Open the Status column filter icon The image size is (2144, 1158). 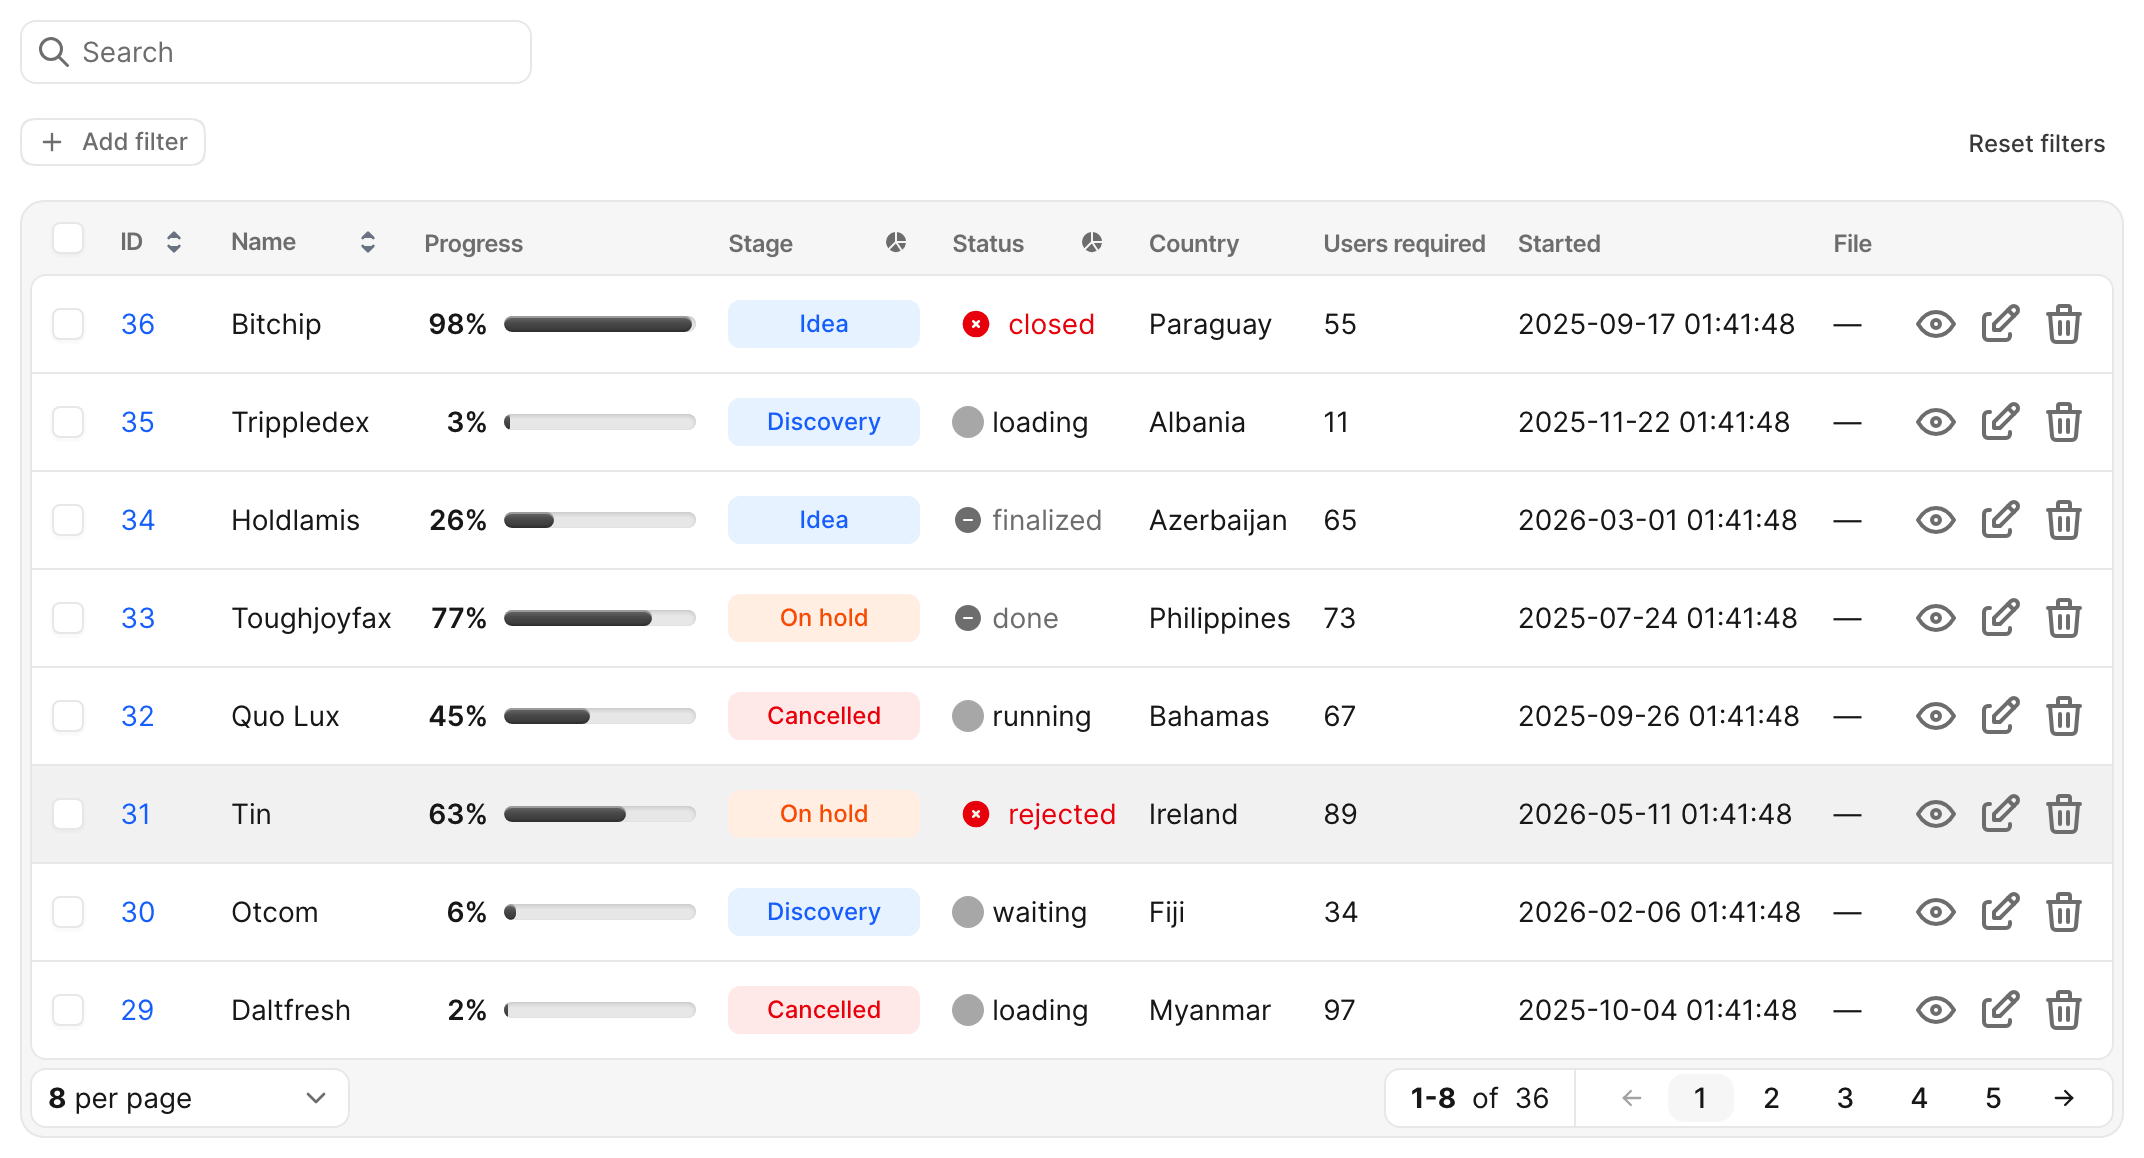1092,242
